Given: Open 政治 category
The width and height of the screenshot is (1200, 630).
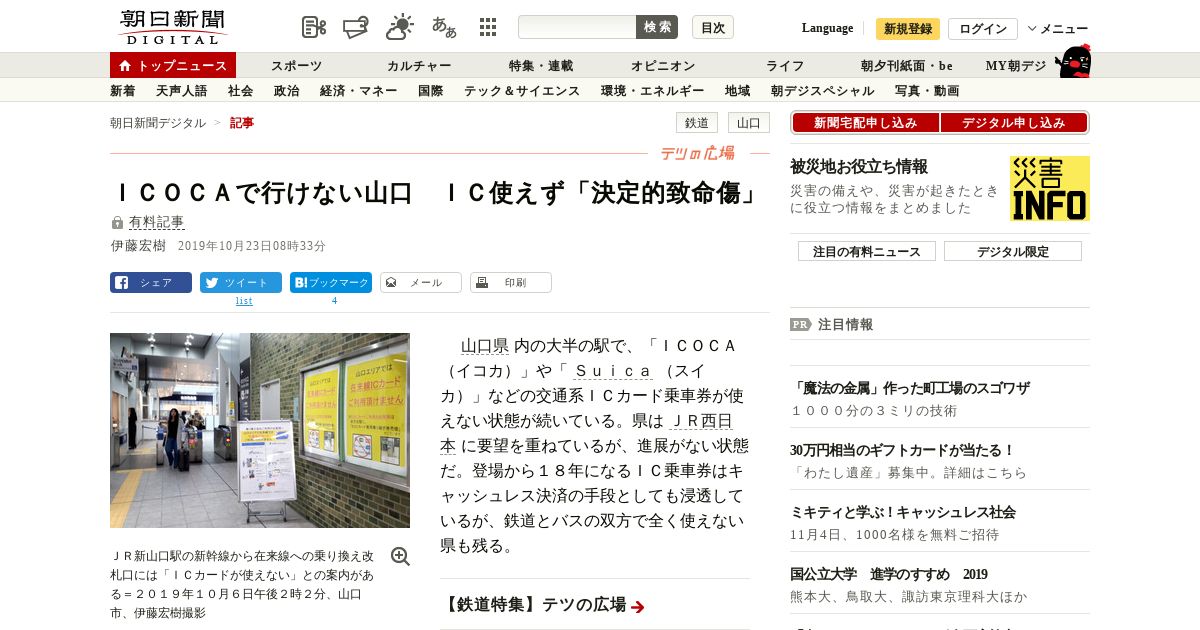Looking at the screenshot, I should [286, 91].
